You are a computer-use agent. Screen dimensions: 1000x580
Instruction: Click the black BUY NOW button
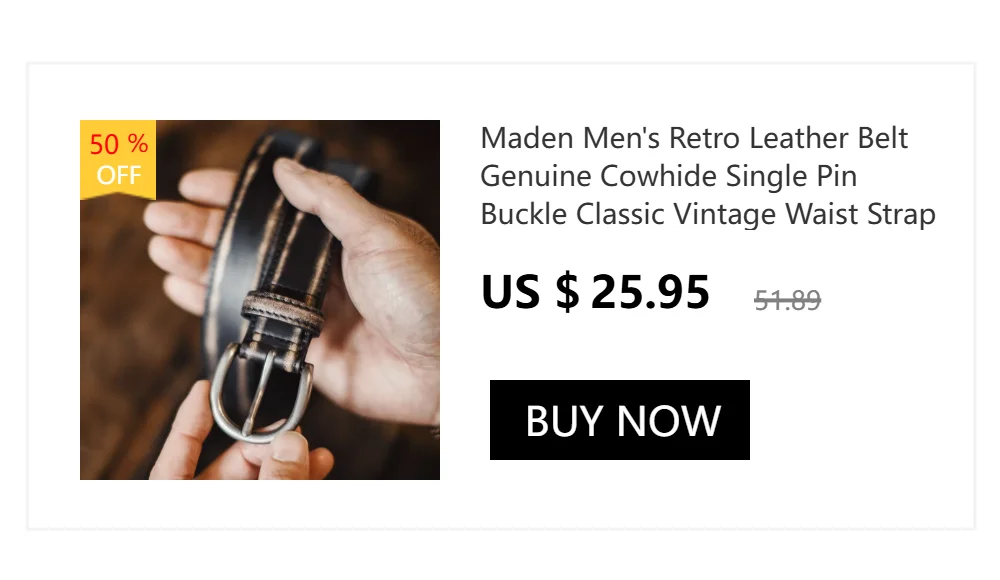tap(619, 420)
